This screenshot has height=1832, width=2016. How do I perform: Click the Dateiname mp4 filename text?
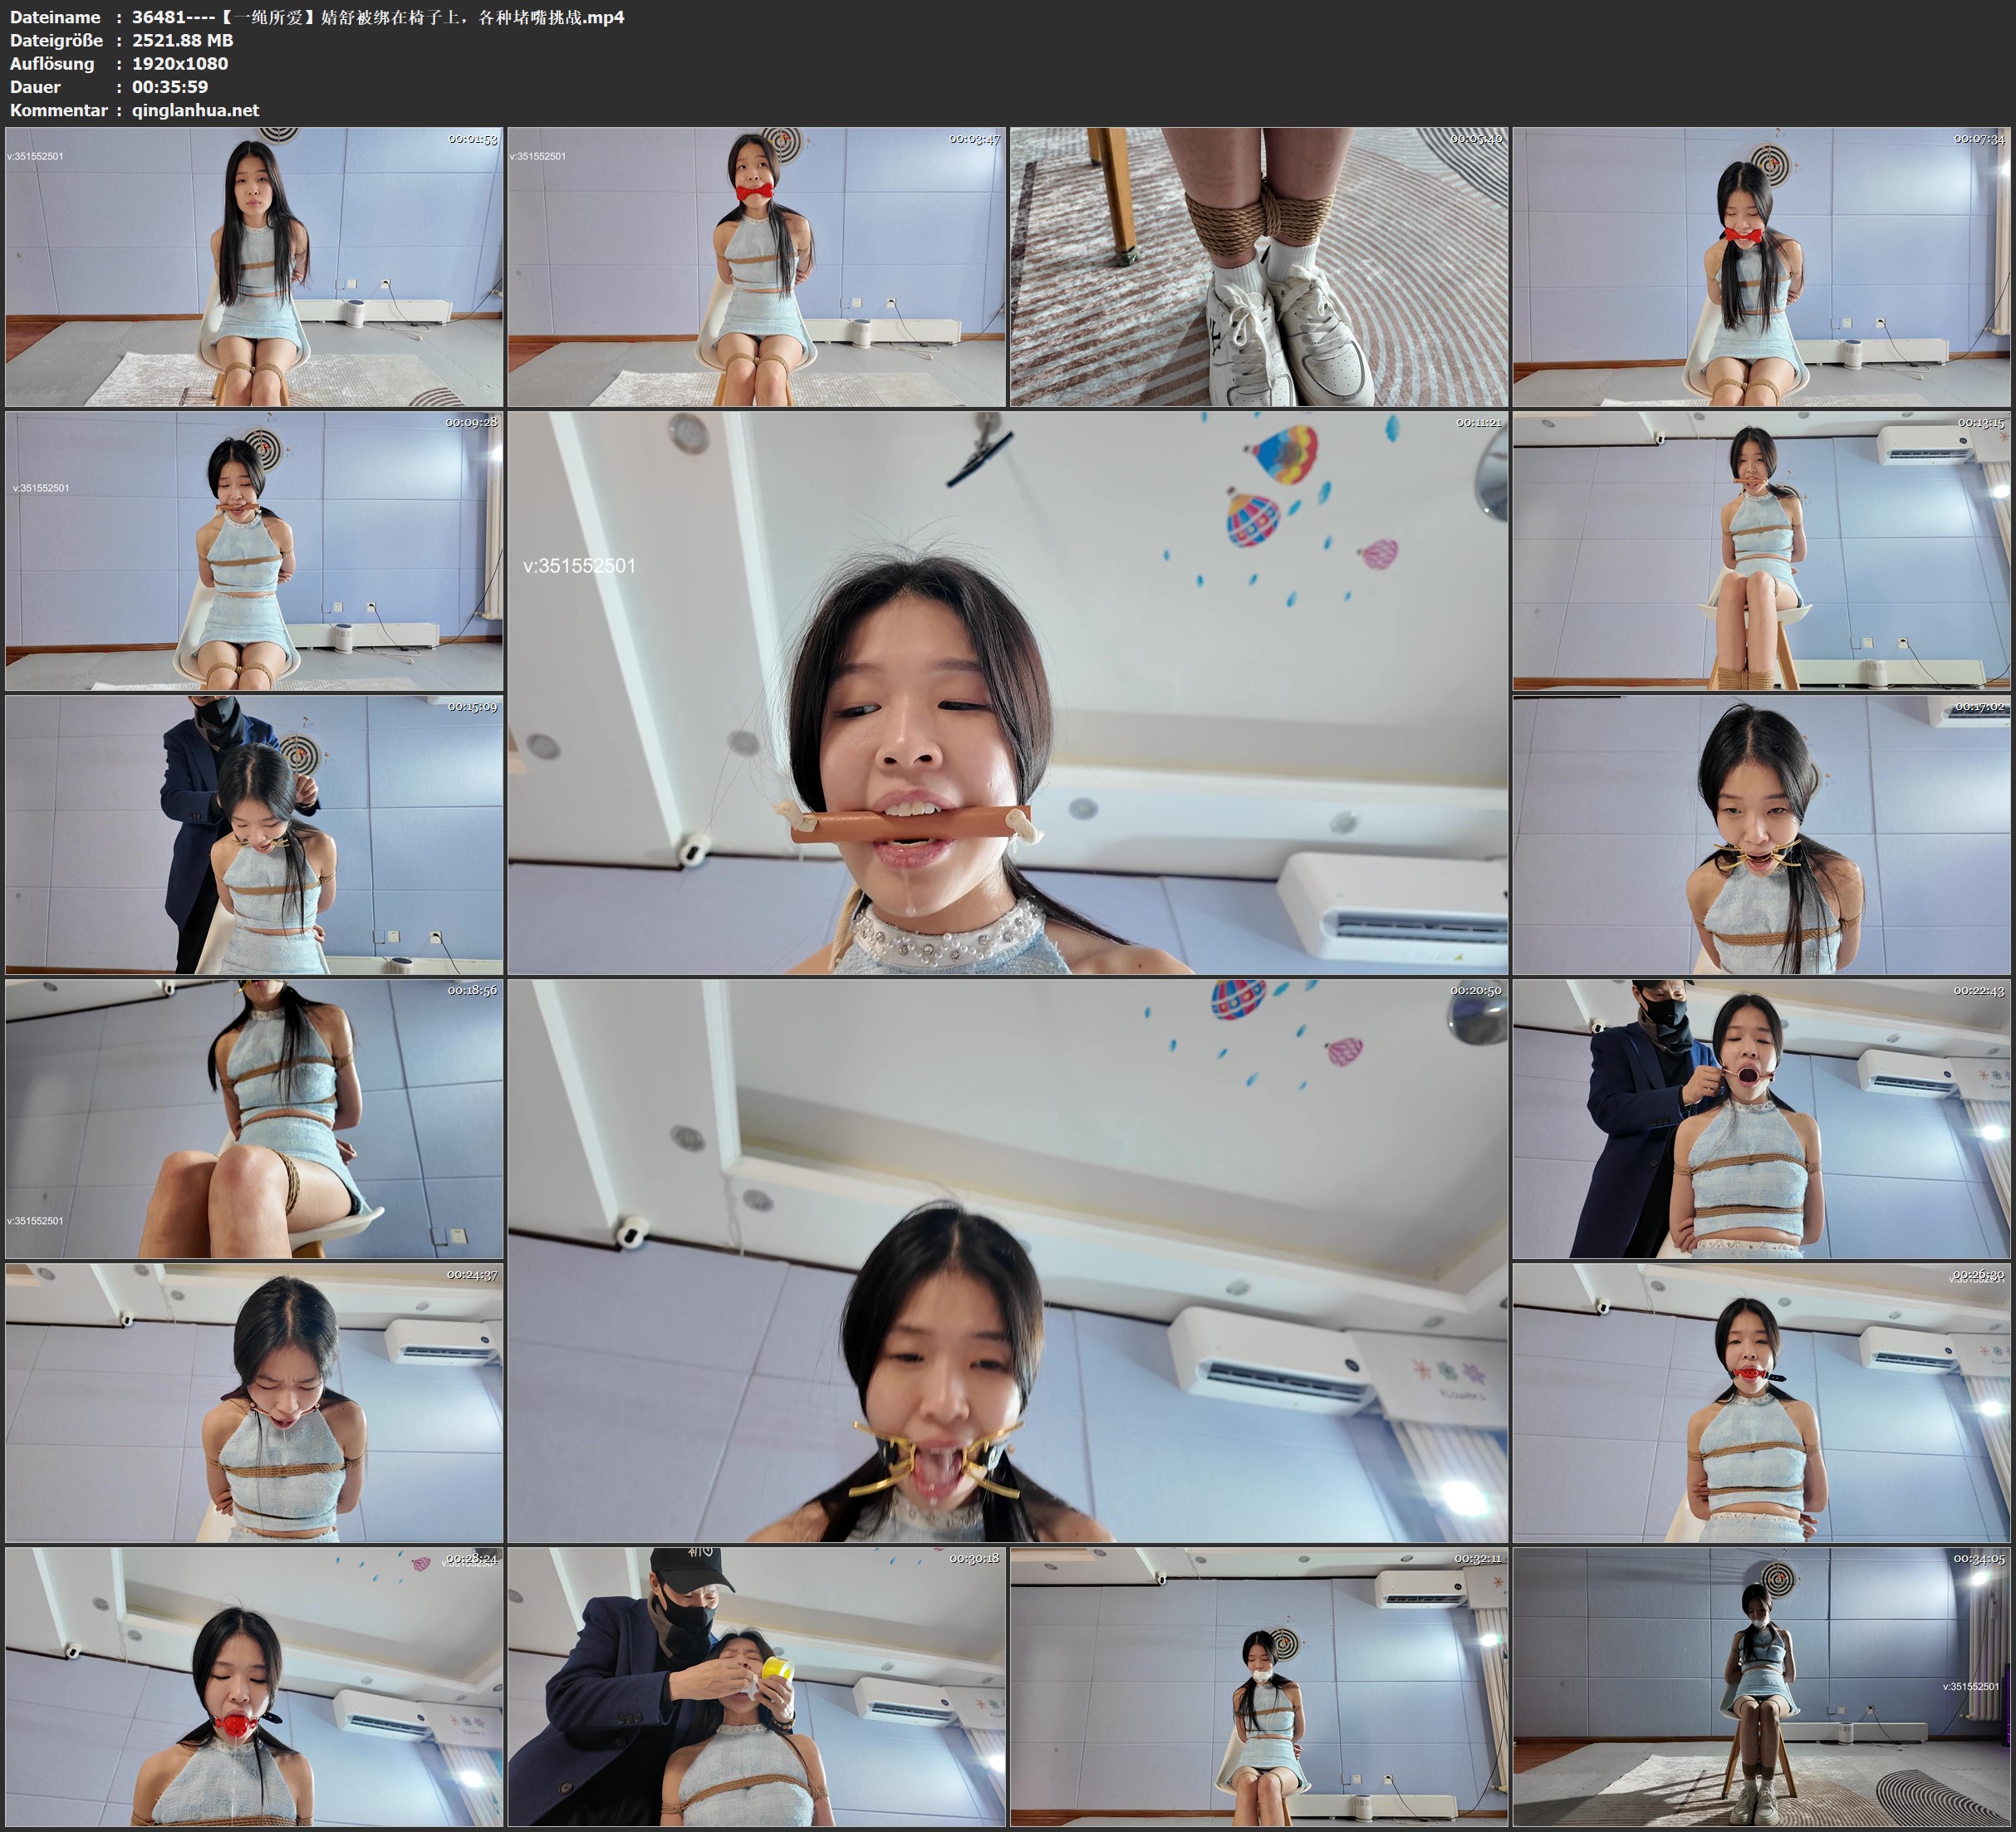coord(378,17)
